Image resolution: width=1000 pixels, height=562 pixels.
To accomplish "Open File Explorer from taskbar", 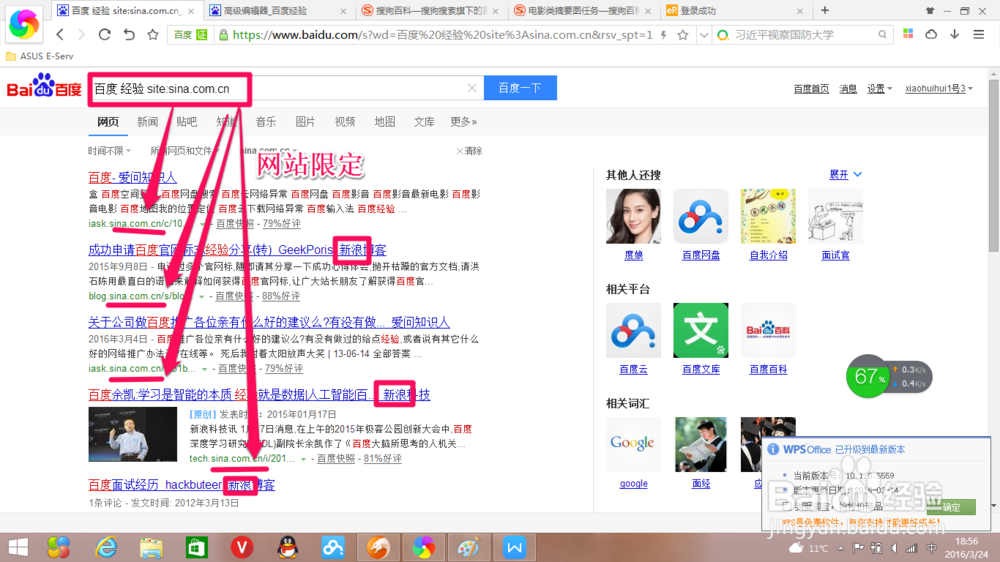I will click(x=151, y=547).
